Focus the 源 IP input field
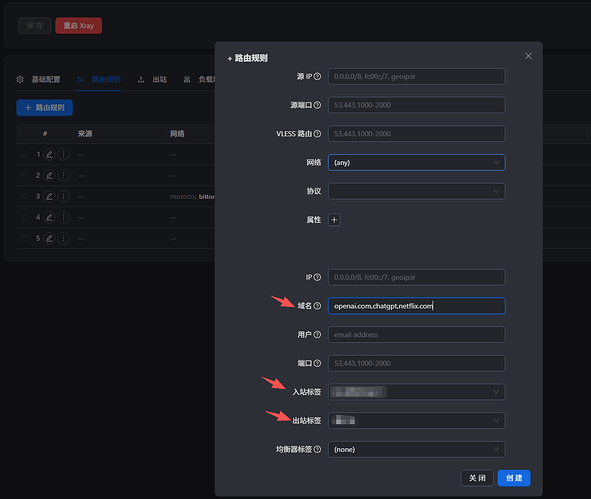Viewport: 591px width, 499px height. tap(416, 77)
